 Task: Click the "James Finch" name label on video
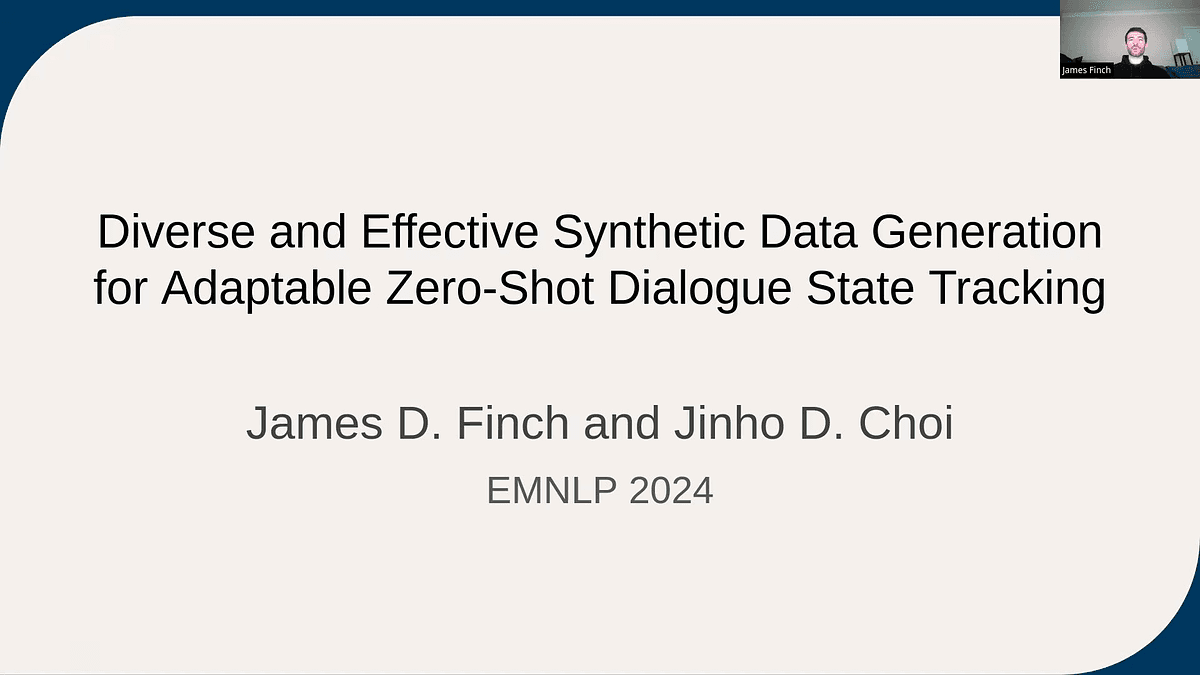[1087, 71]
